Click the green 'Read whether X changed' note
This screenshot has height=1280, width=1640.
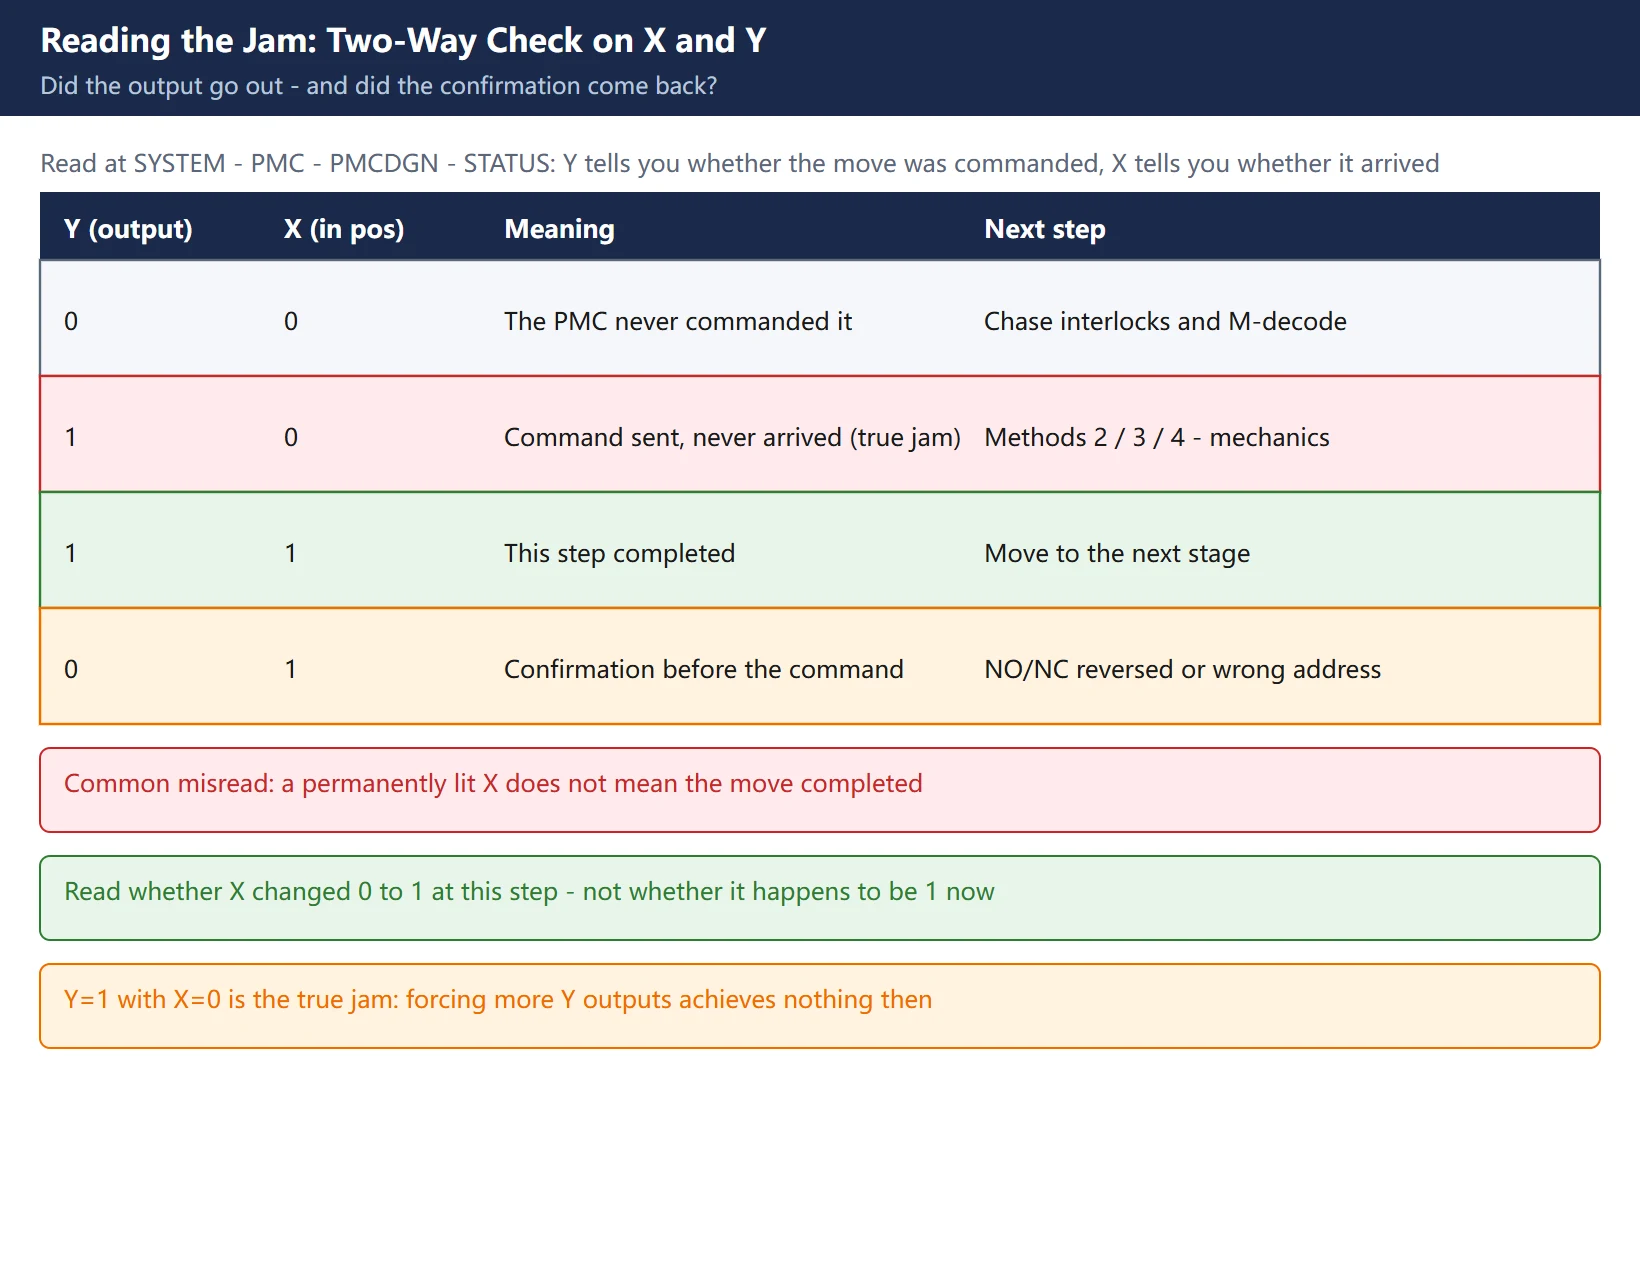[820, 898]
